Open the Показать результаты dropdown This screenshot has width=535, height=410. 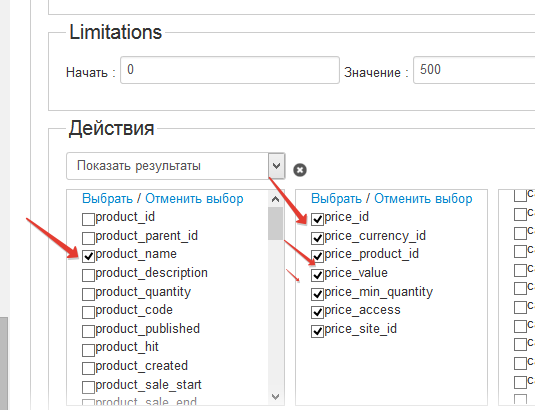pos(175,166)
